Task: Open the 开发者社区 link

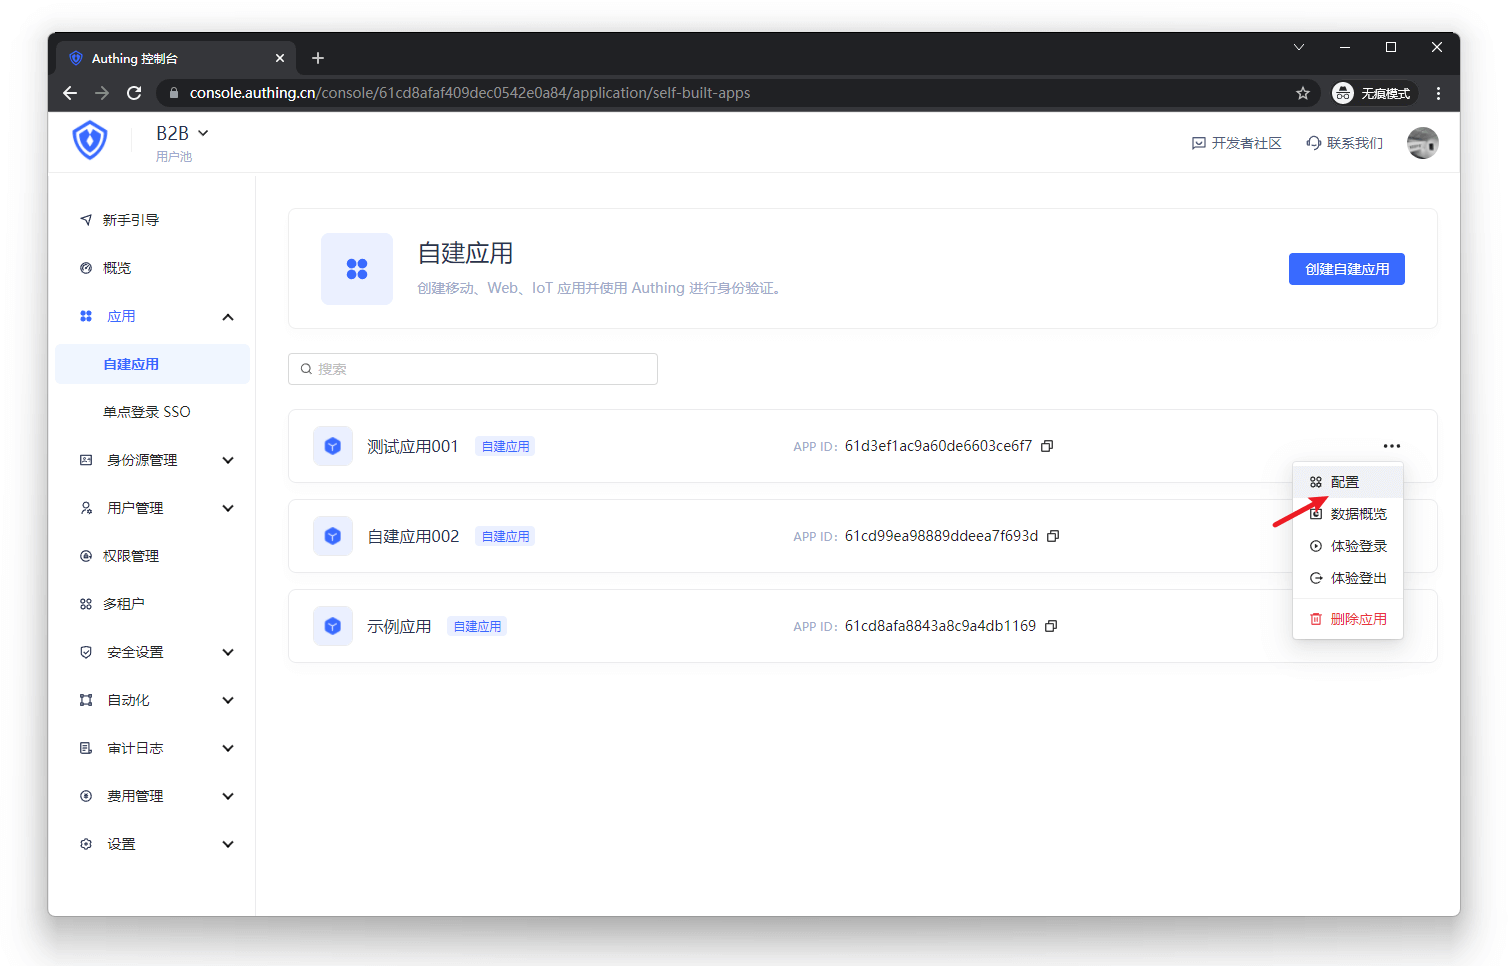Action: (1237, 143)
